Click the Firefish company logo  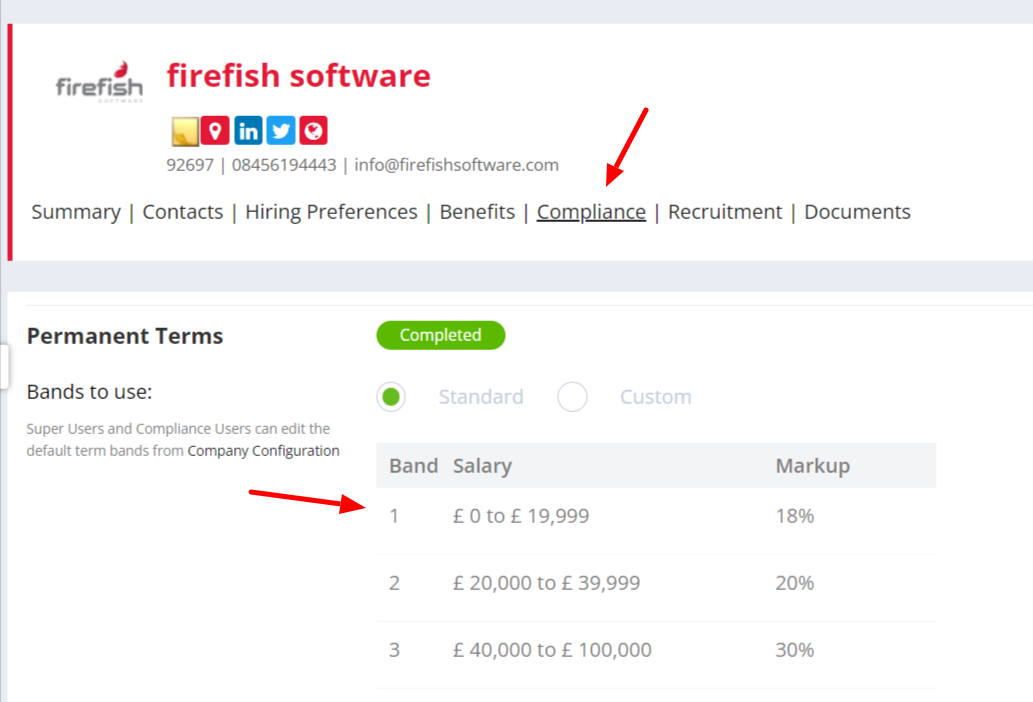coord(99,83)
